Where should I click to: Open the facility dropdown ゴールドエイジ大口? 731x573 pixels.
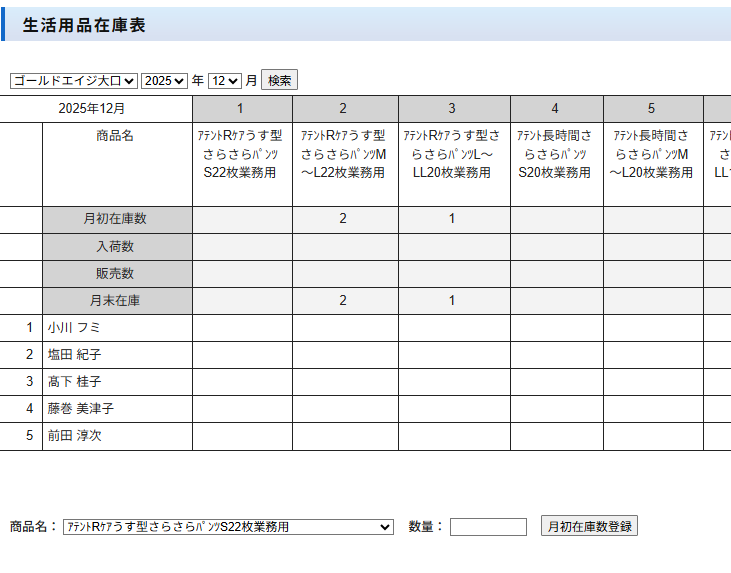coord(73,81)
